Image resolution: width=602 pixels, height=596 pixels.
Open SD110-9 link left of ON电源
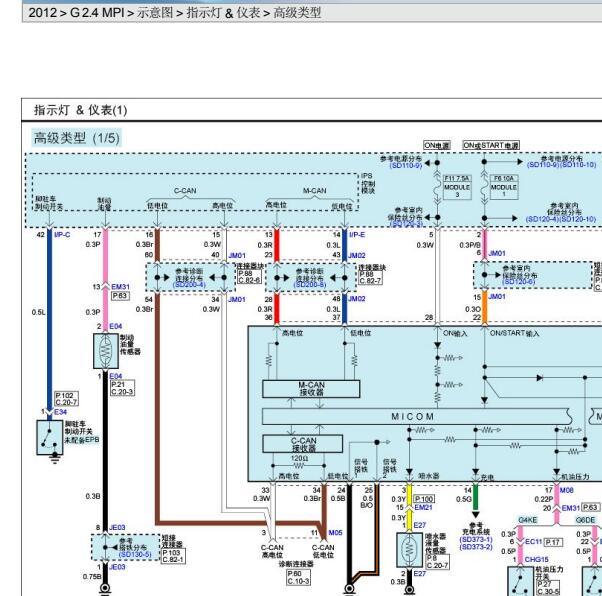(406, 165)
